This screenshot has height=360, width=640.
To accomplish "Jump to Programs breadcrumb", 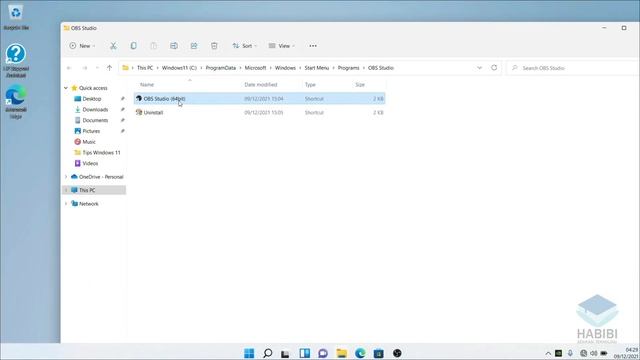I will point(349,68).
